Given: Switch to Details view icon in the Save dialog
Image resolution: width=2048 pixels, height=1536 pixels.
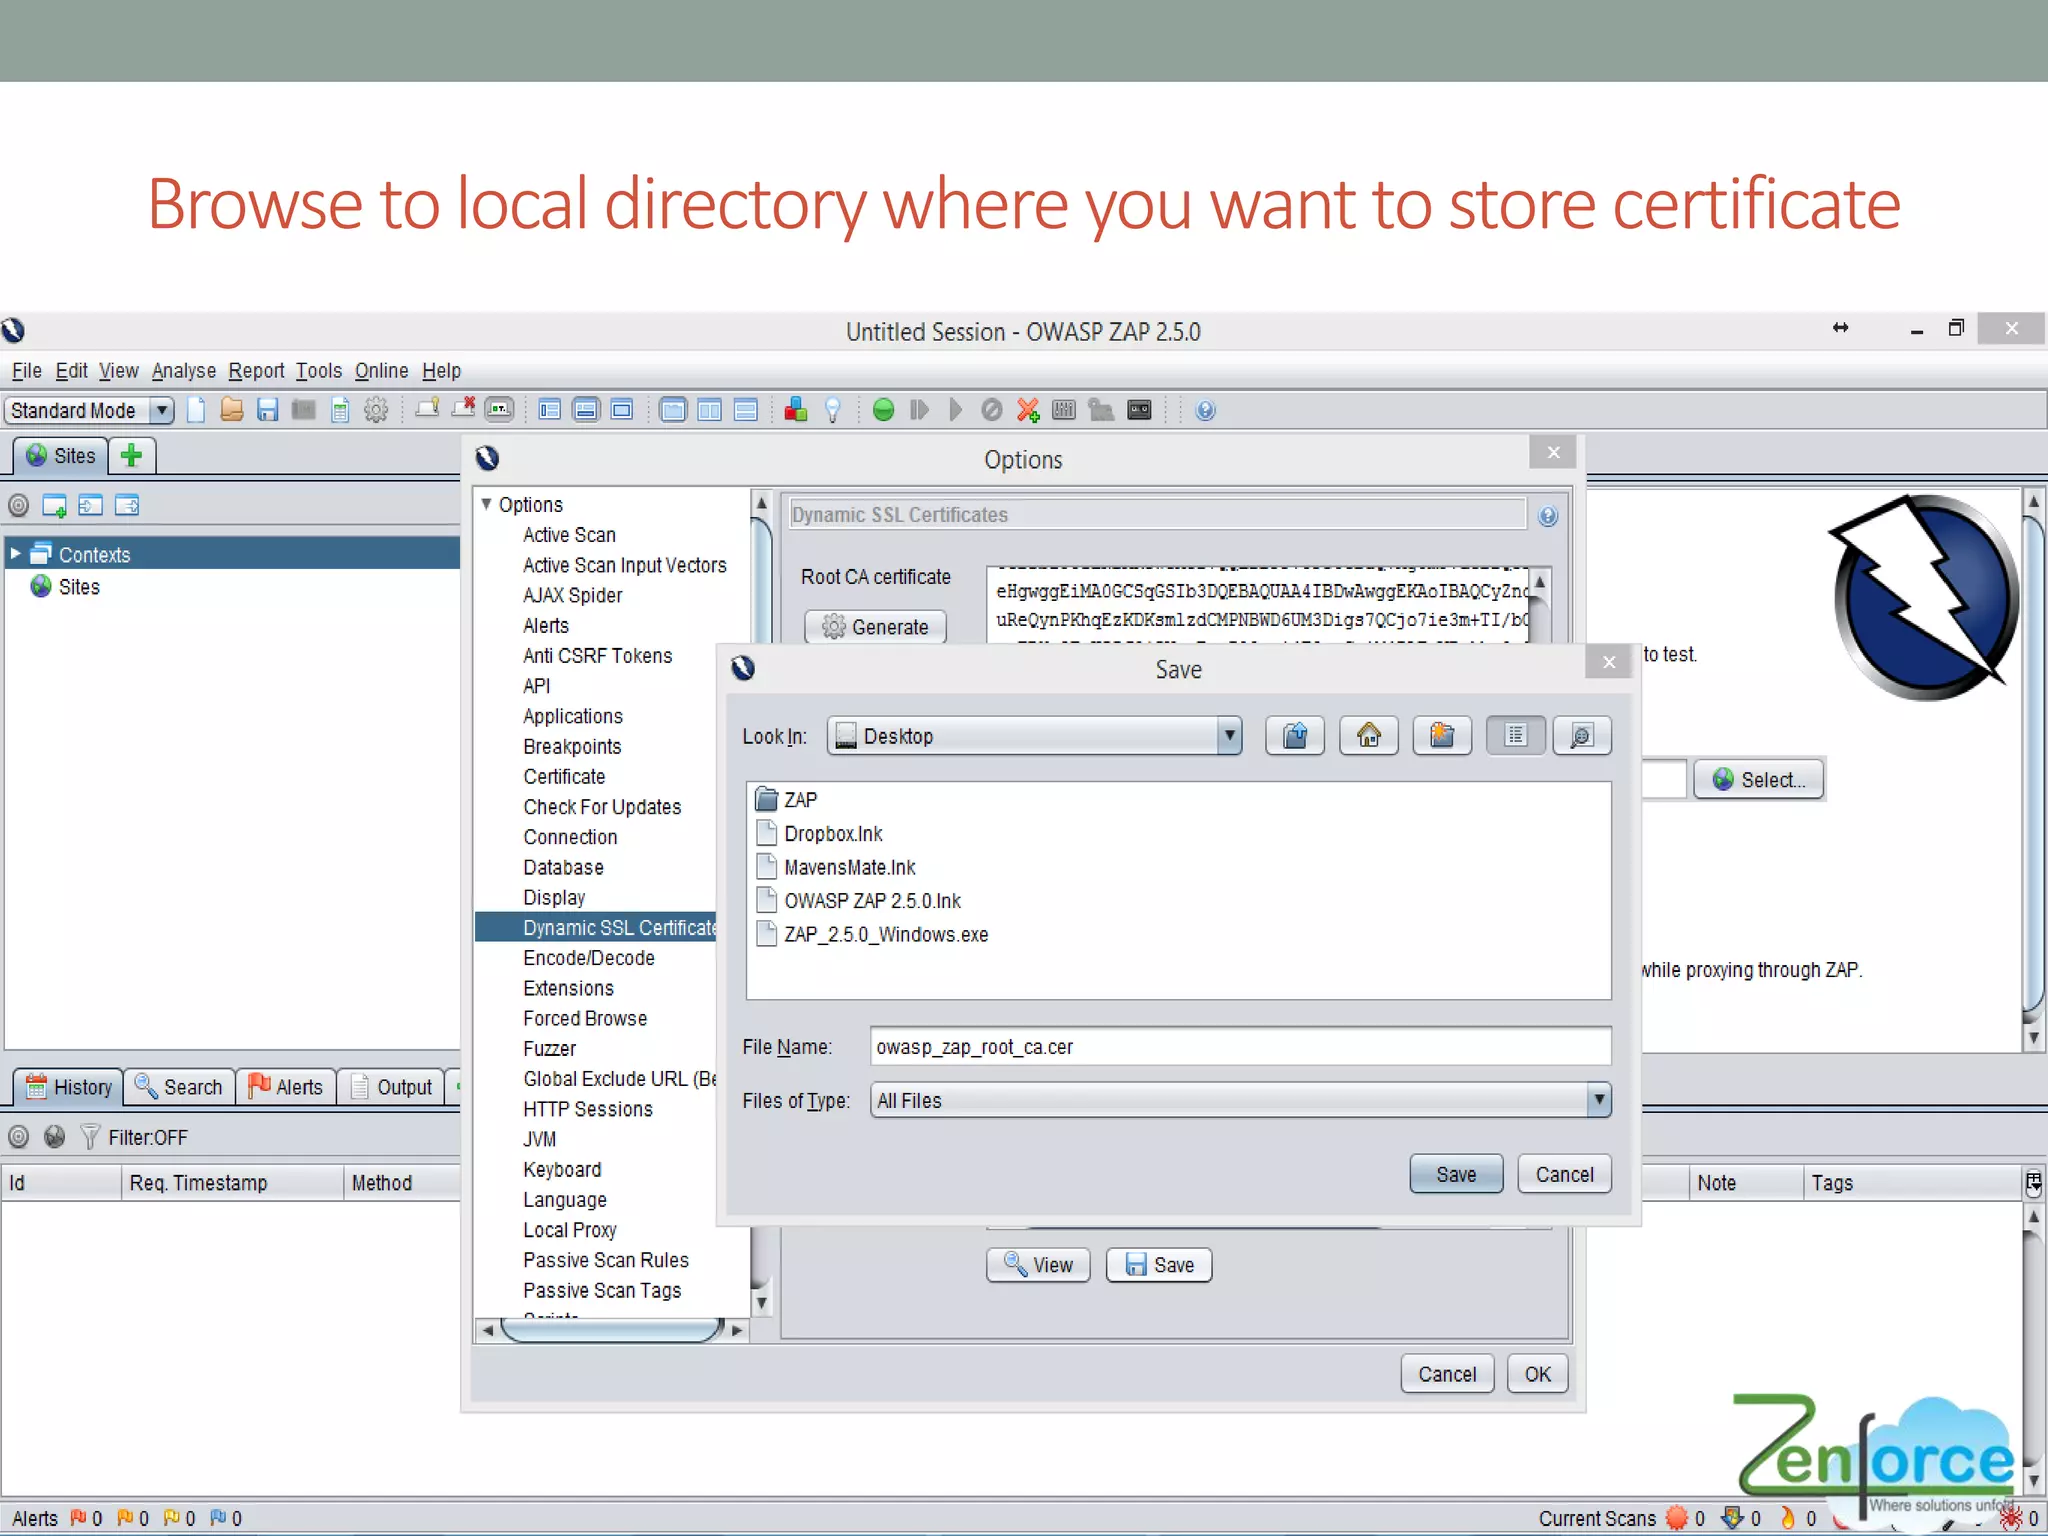Looking at the screenshot, I should click(1582, 736).
